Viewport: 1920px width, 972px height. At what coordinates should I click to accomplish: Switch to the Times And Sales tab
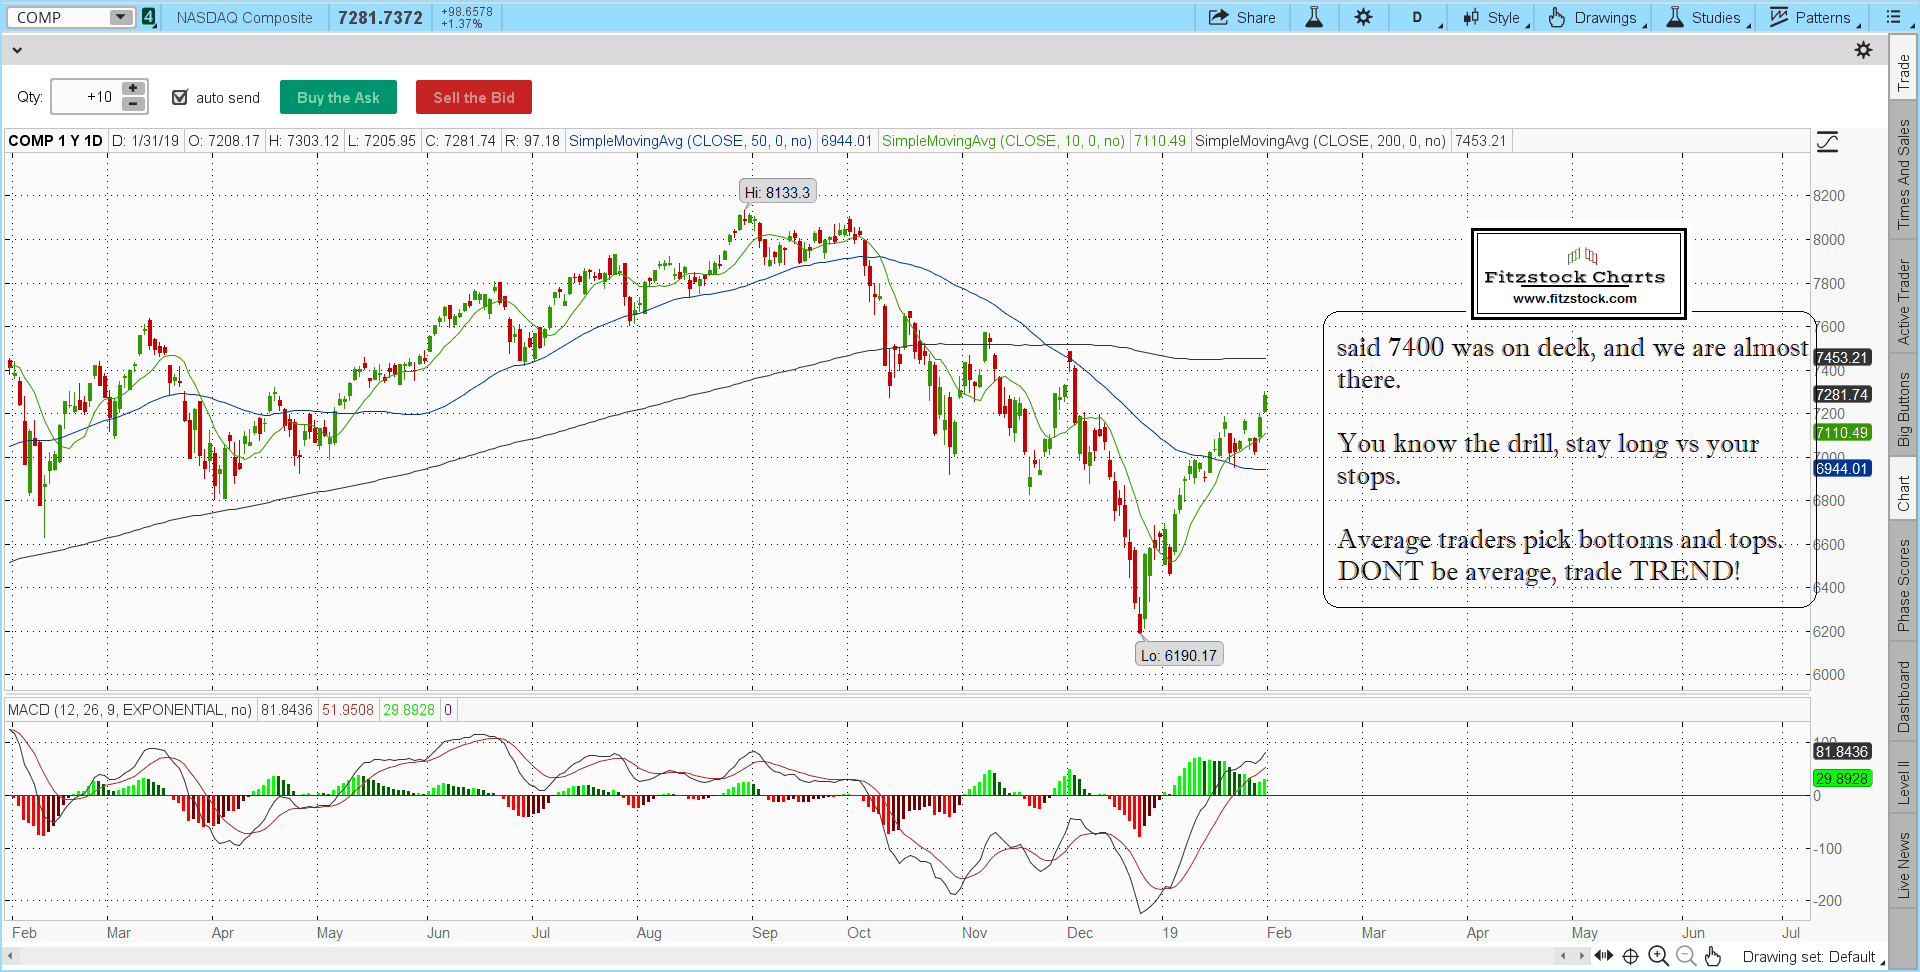[x=1903, y=175]
